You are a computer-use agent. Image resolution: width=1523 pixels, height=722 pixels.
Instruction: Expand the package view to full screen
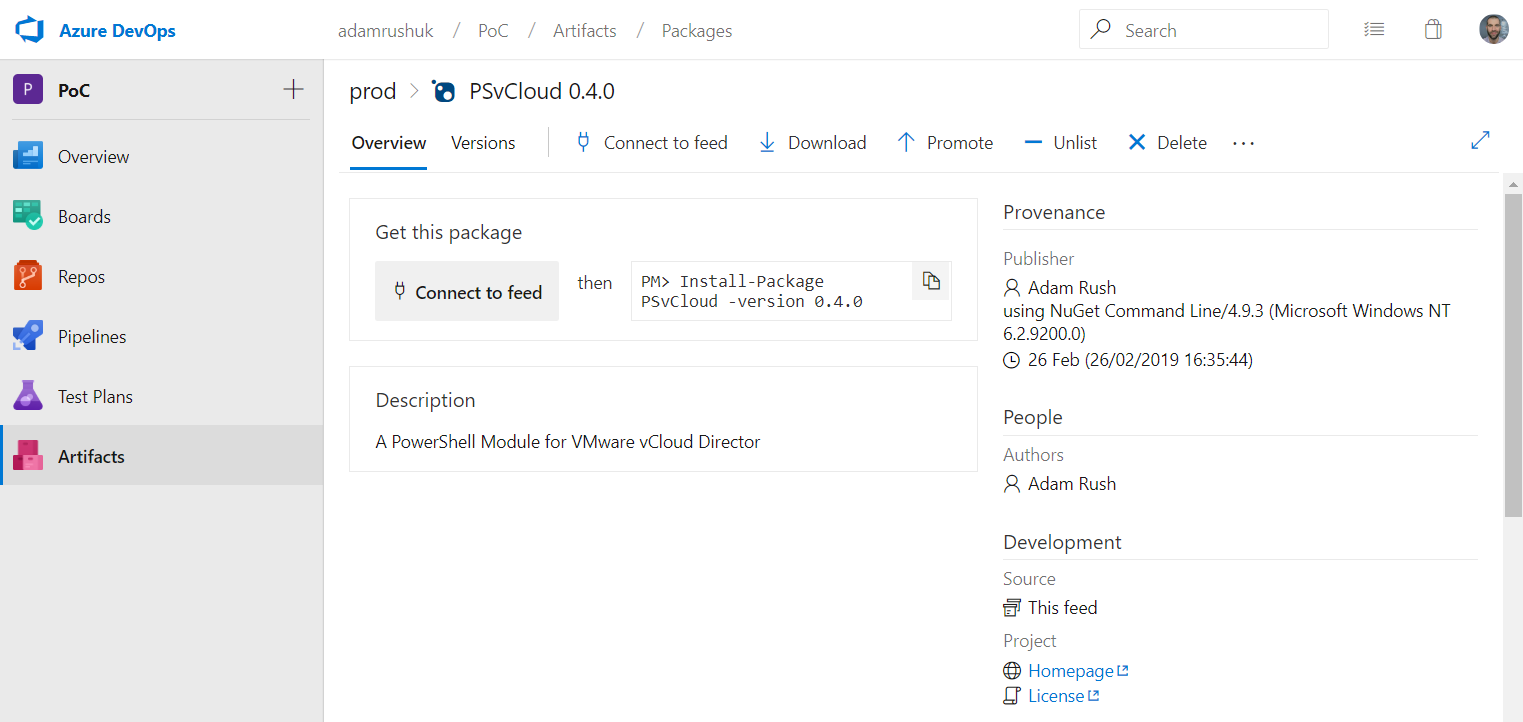click(x=1480, y=140)
